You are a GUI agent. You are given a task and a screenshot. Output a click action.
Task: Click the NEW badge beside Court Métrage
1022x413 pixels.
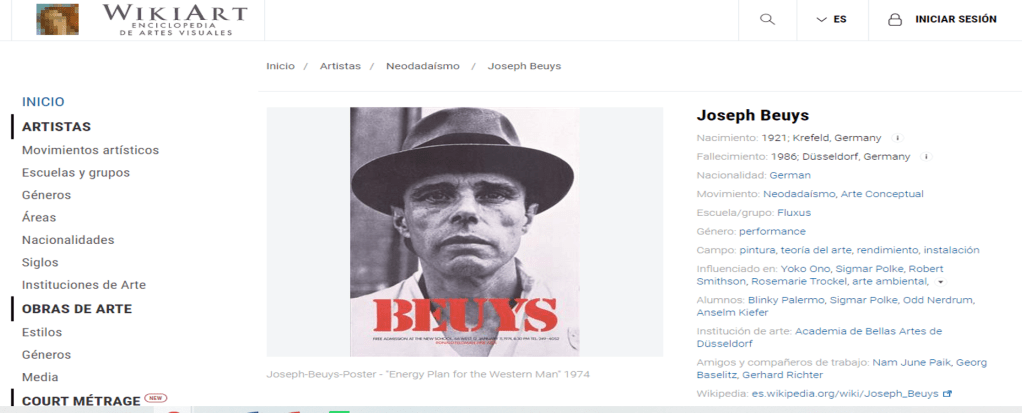tap(156, 398)
